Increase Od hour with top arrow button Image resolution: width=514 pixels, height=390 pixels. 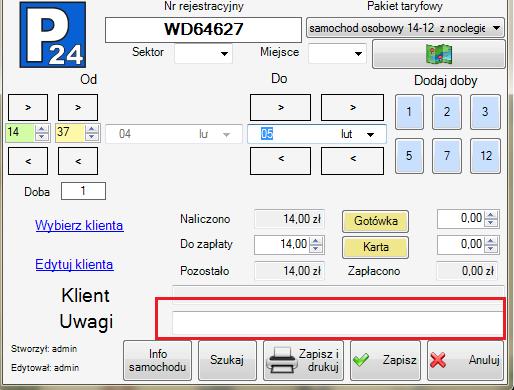tap(28, 107)
